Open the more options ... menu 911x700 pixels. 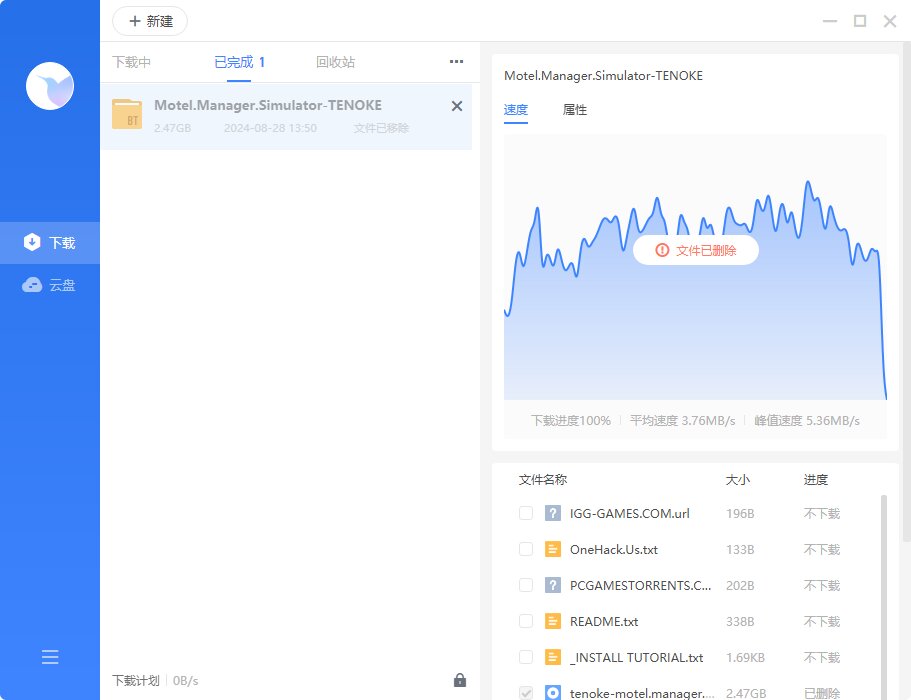[456, 61]
